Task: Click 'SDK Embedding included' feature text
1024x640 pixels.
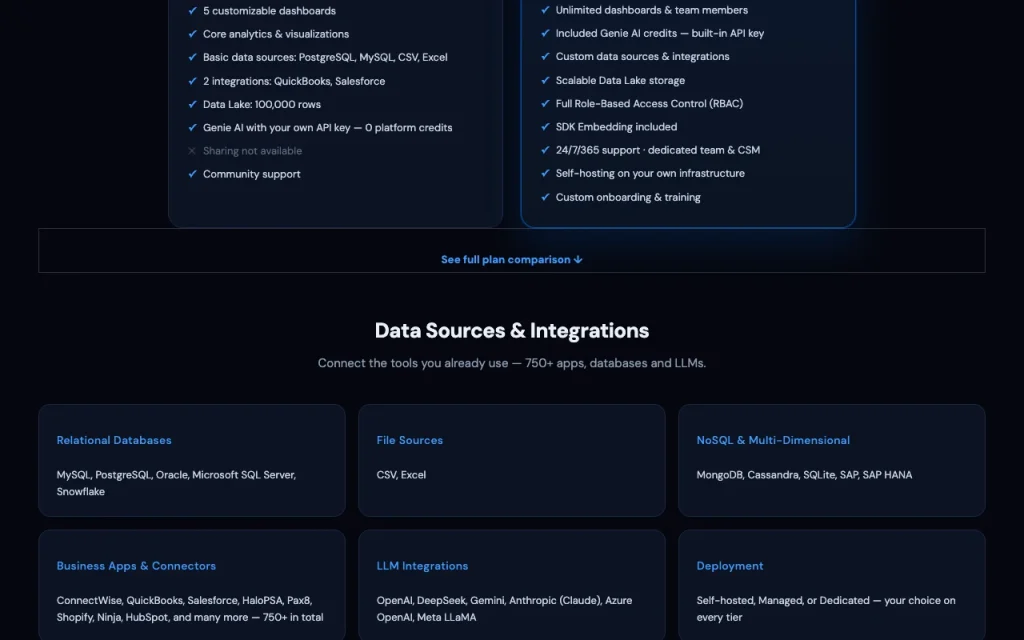Action: (x=616, y=127)
